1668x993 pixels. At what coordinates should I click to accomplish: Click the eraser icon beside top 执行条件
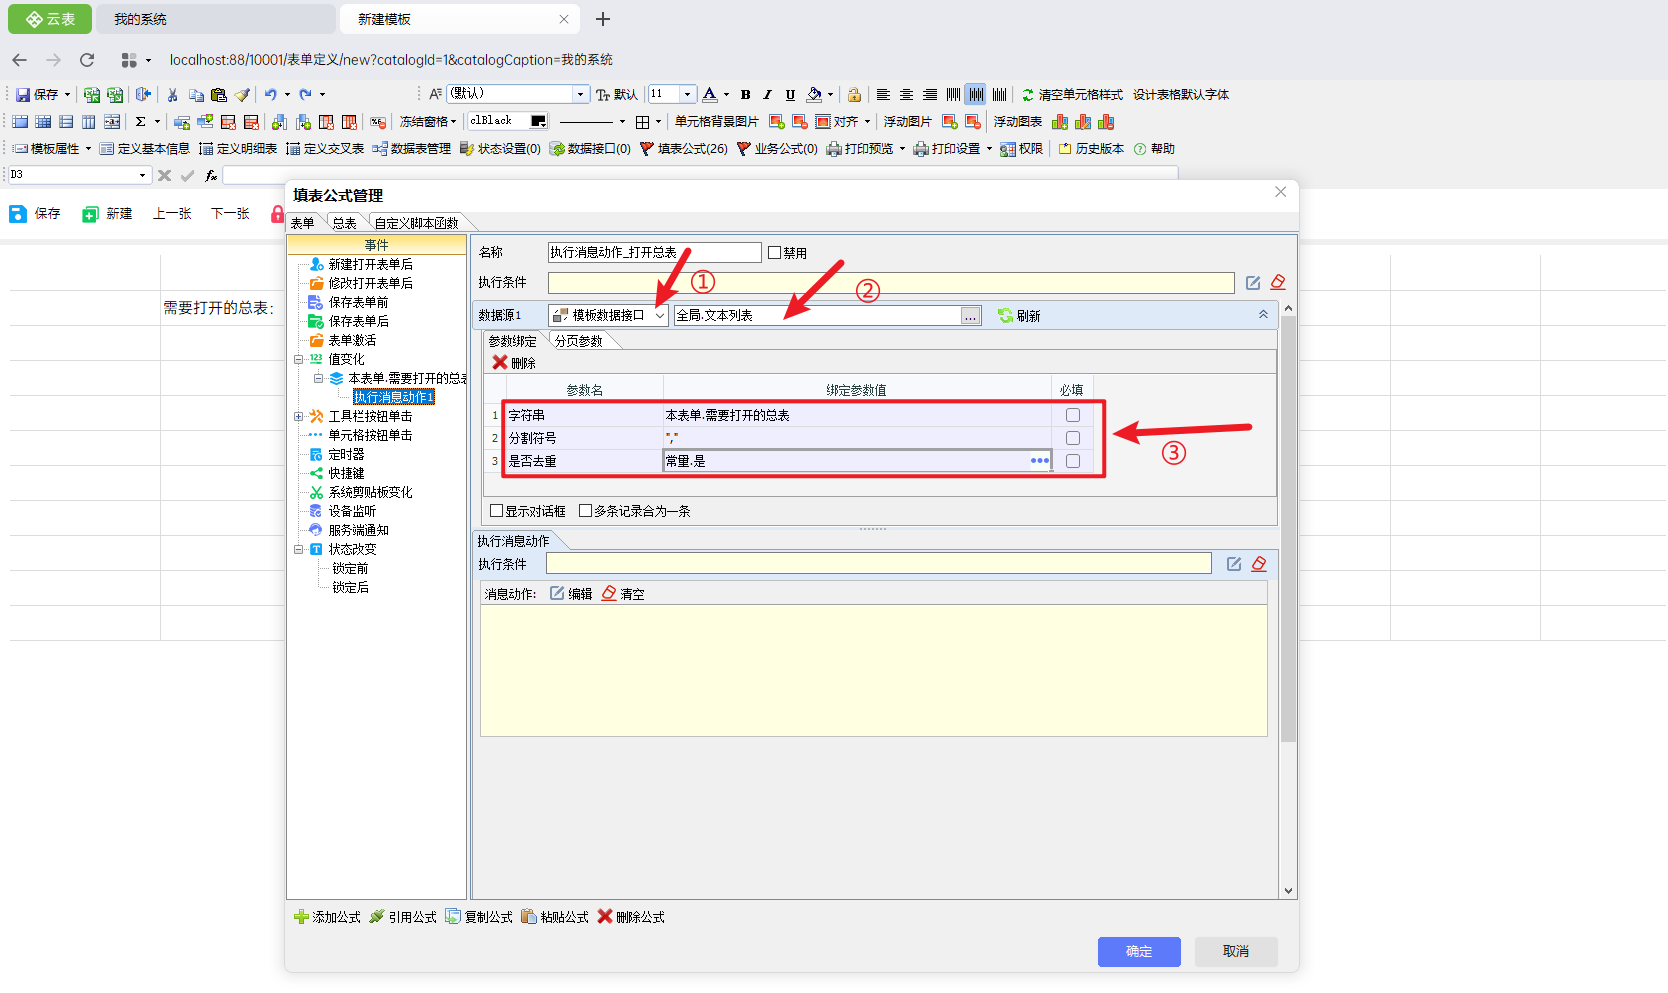pos(1278,283)
